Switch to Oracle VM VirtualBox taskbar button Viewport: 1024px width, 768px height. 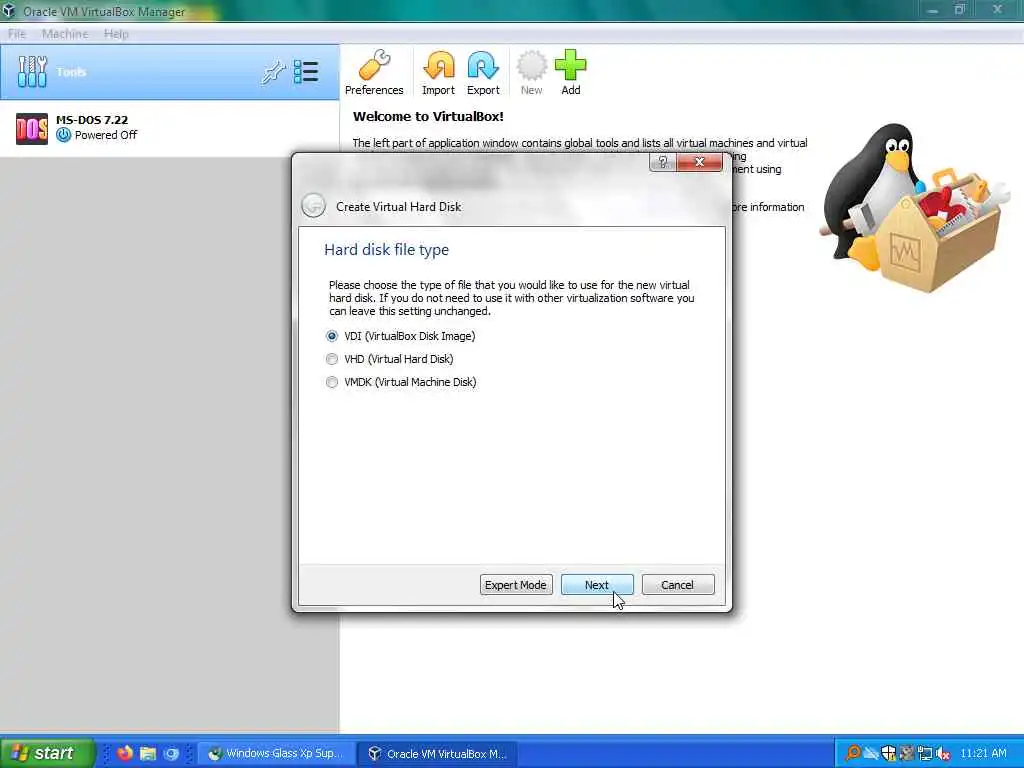click(x=439, y=753)
